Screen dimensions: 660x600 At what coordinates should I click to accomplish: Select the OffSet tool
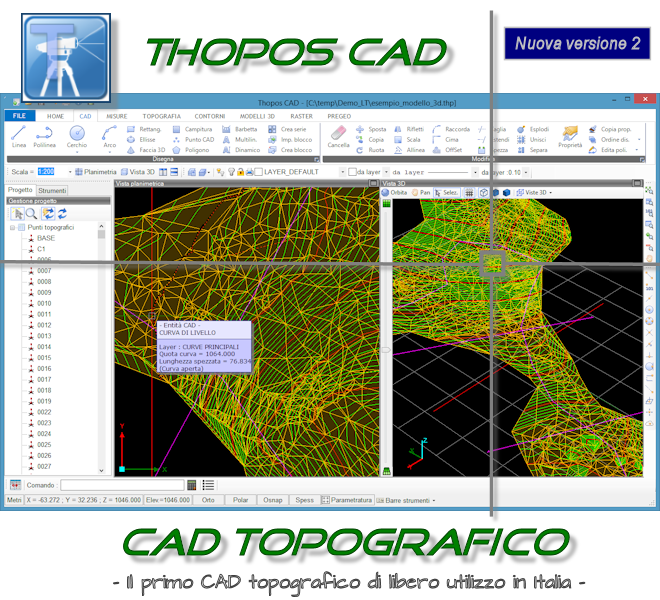point(447,150)
